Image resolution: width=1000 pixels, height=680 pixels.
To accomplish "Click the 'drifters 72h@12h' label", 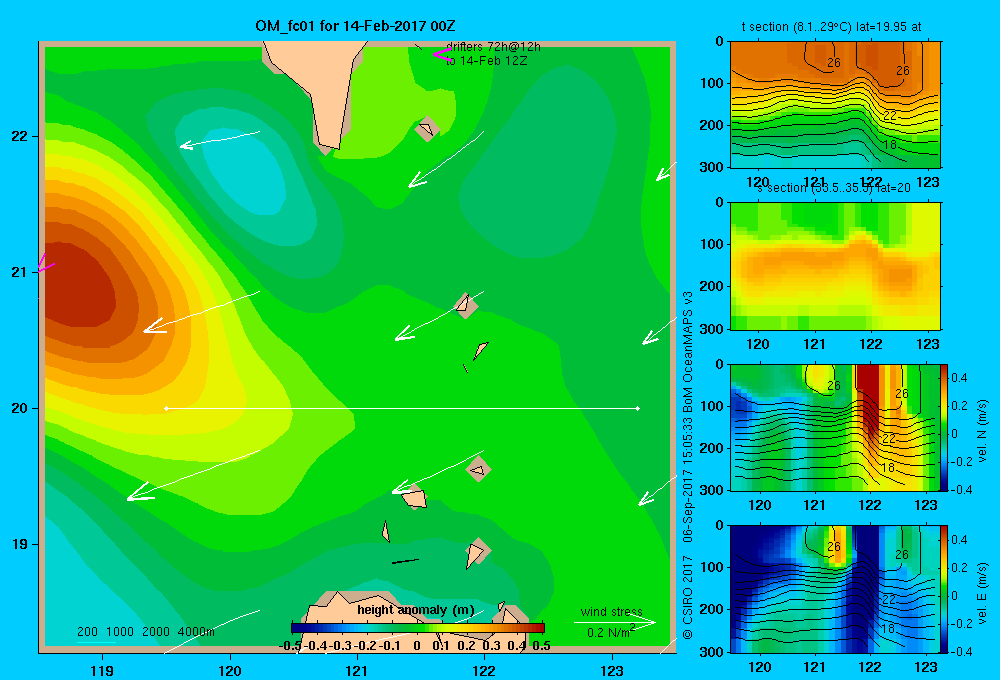I will tap(494, 47).
